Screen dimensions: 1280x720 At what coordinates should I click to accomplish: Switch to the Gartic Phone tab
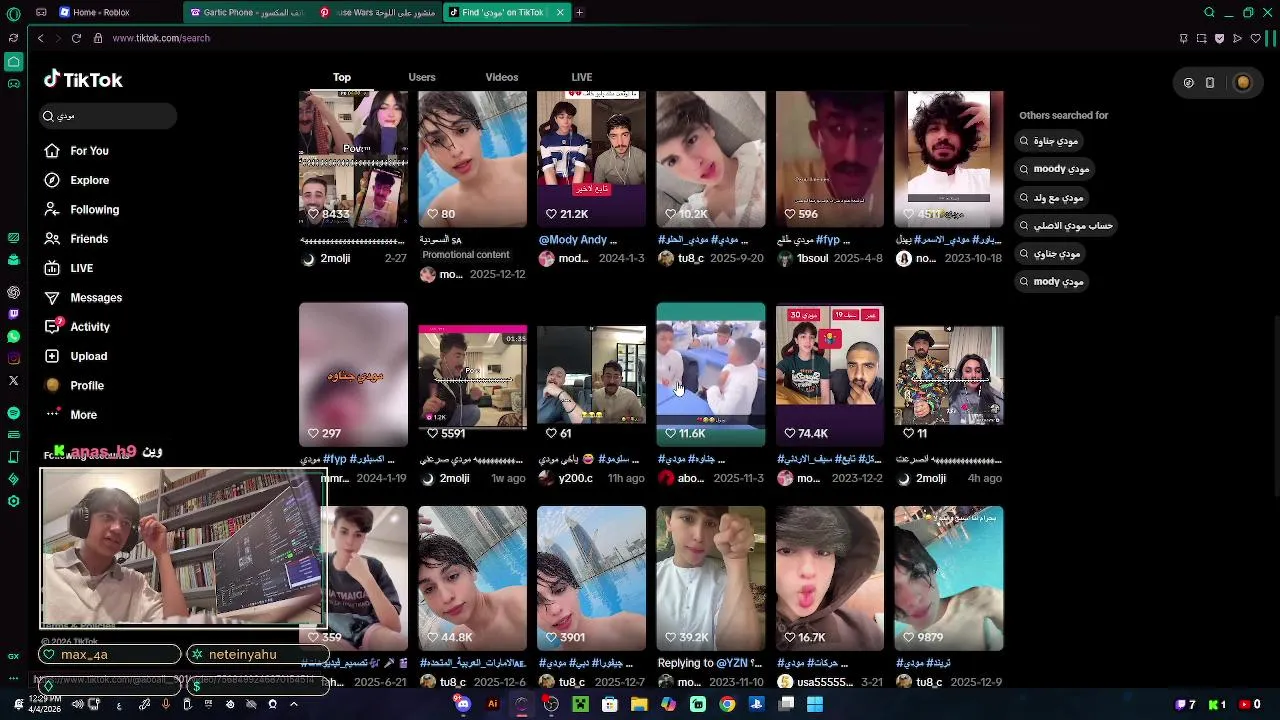[248, 13]
